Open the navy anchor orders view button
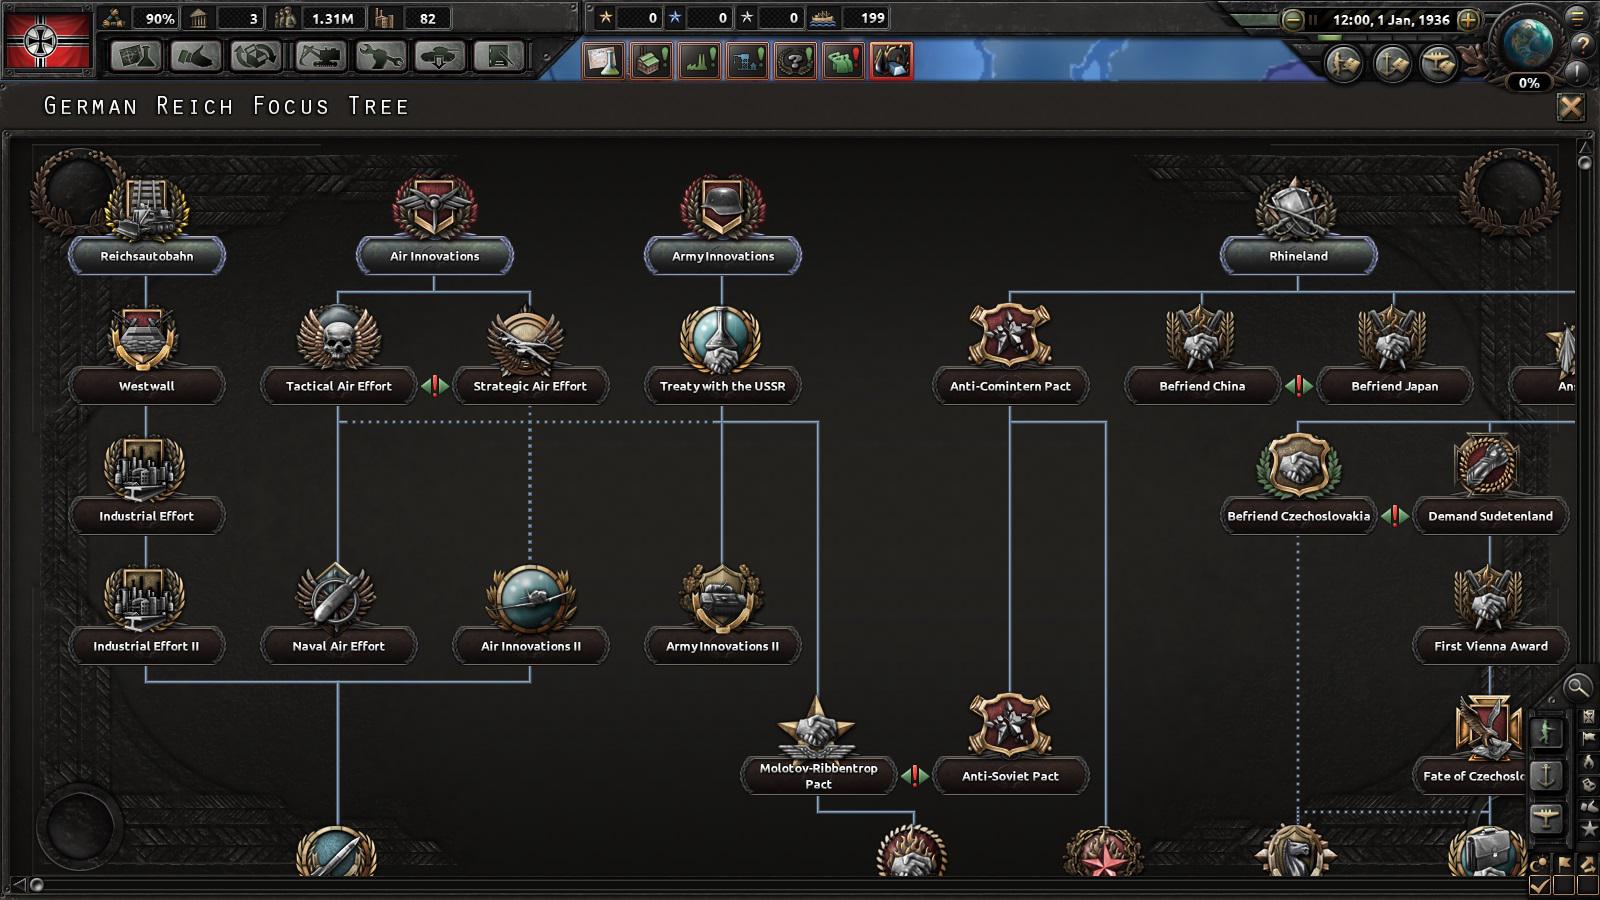The image size is (1600, 900). (1391, 64)
